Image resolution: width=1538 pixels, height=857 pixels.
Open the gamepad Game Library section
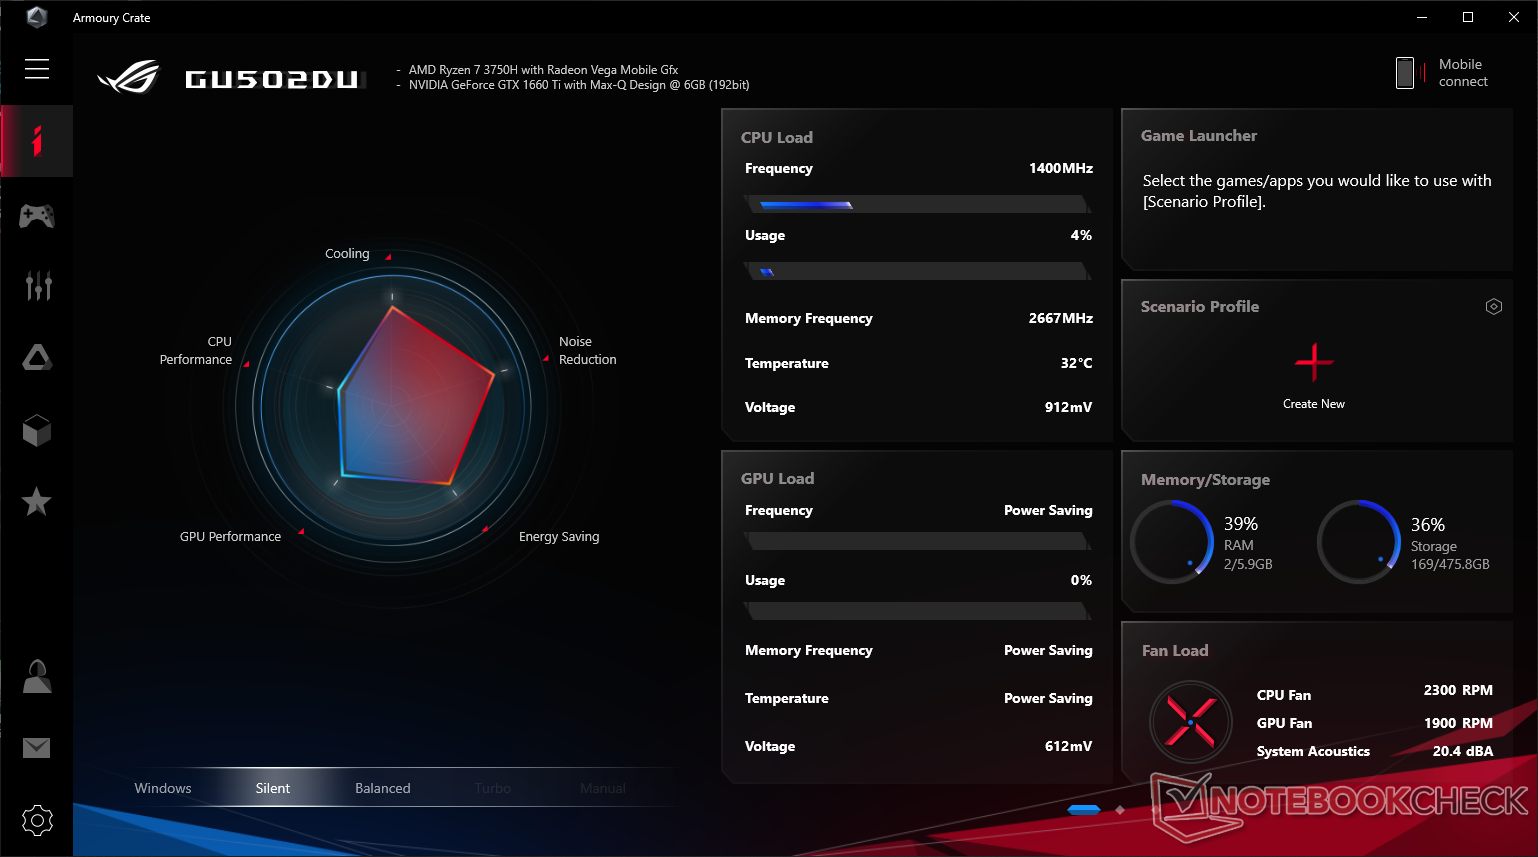click(x=37, y=215)
